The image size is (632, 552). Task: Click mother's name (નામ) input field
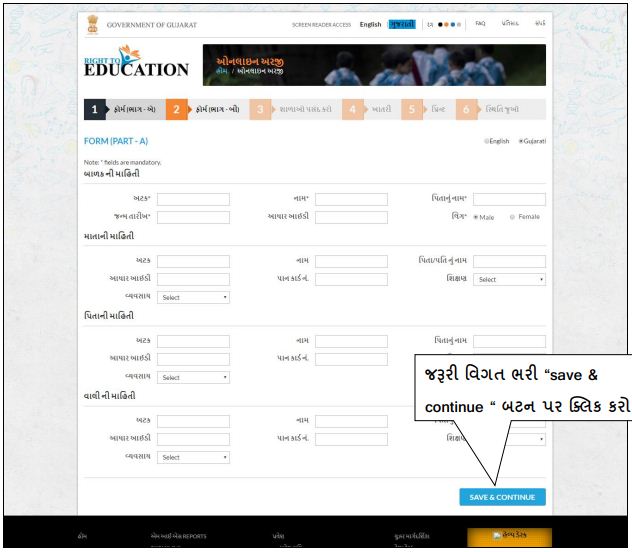tap(351, 261)
